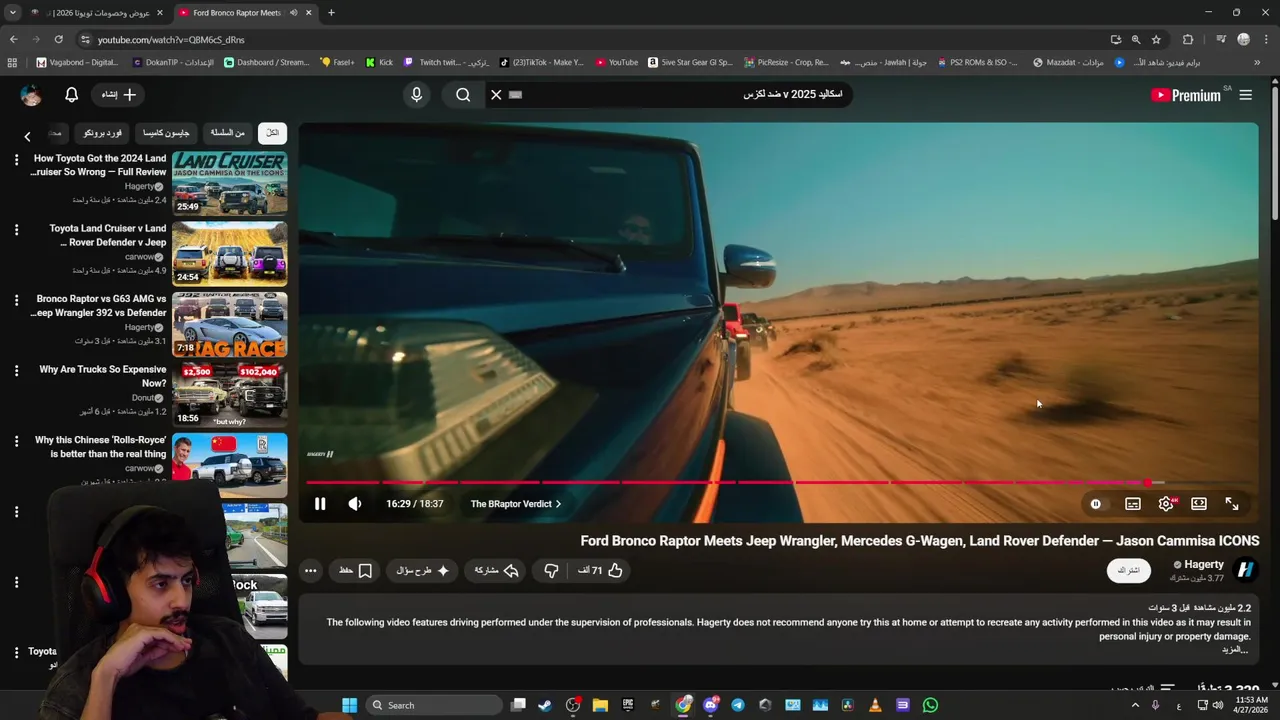Open more actions three-dot button under video
The height and width of the screenshot is (720, 1280).
tap(311, 570)
